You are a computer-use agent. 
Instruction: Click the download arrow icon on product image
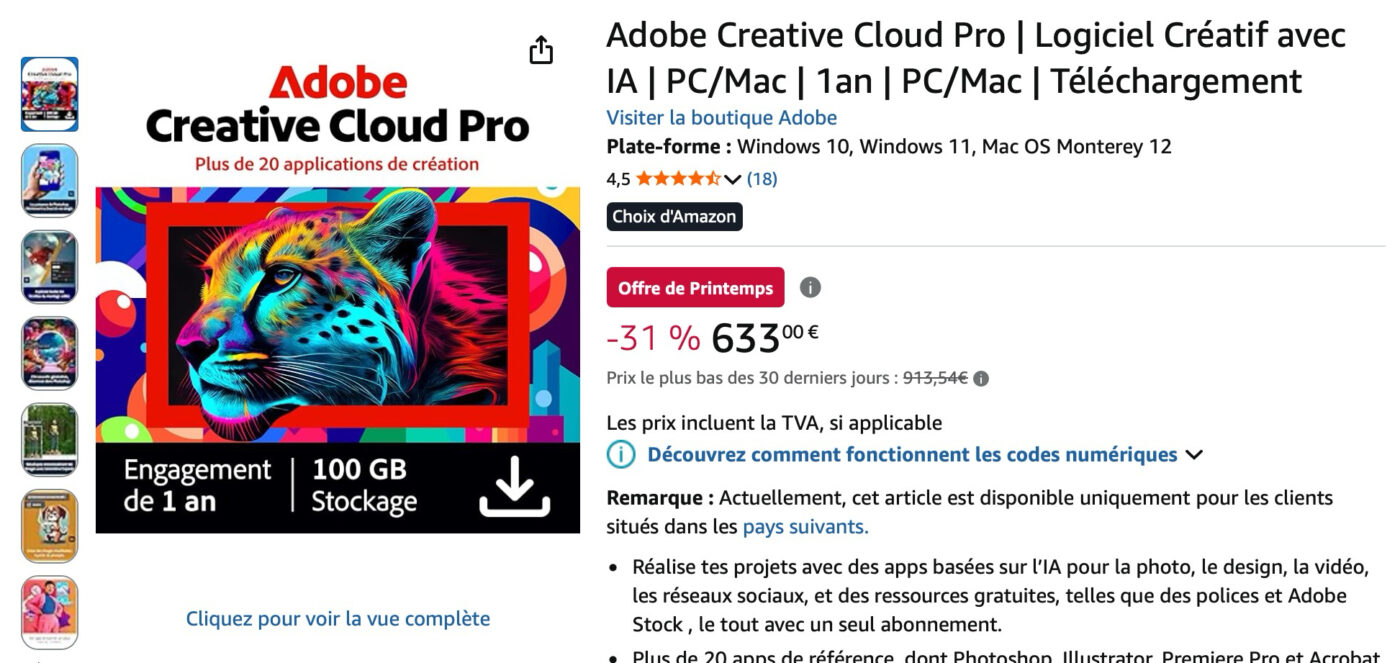[515, 486]
